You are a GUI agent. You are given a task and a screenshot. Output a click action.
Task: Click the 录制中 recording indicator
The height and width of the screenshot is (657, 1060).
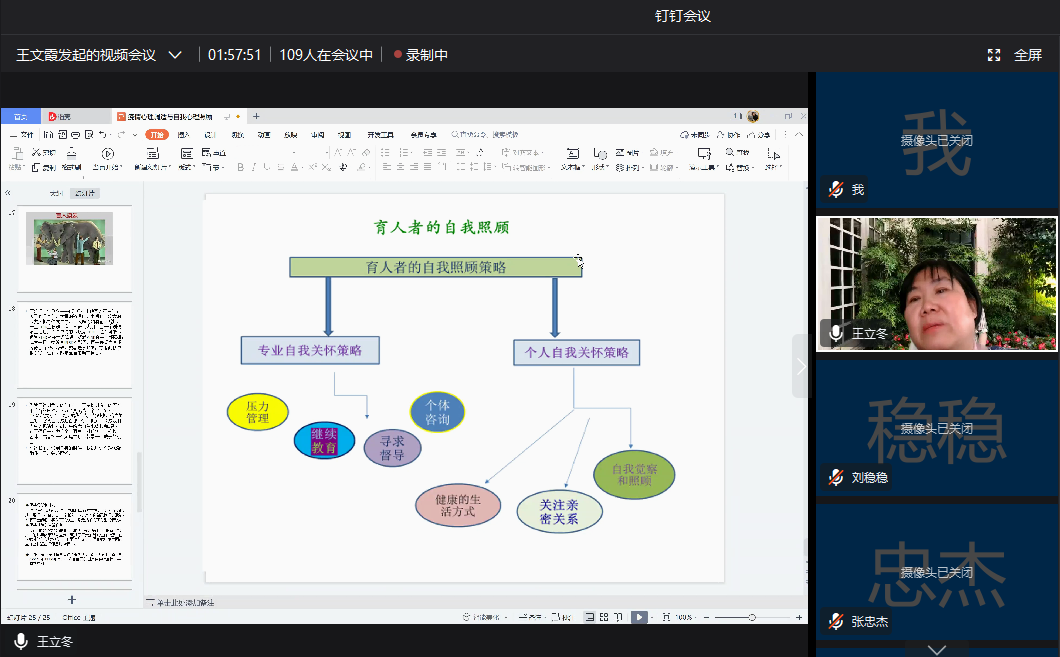tap(421, 55)
